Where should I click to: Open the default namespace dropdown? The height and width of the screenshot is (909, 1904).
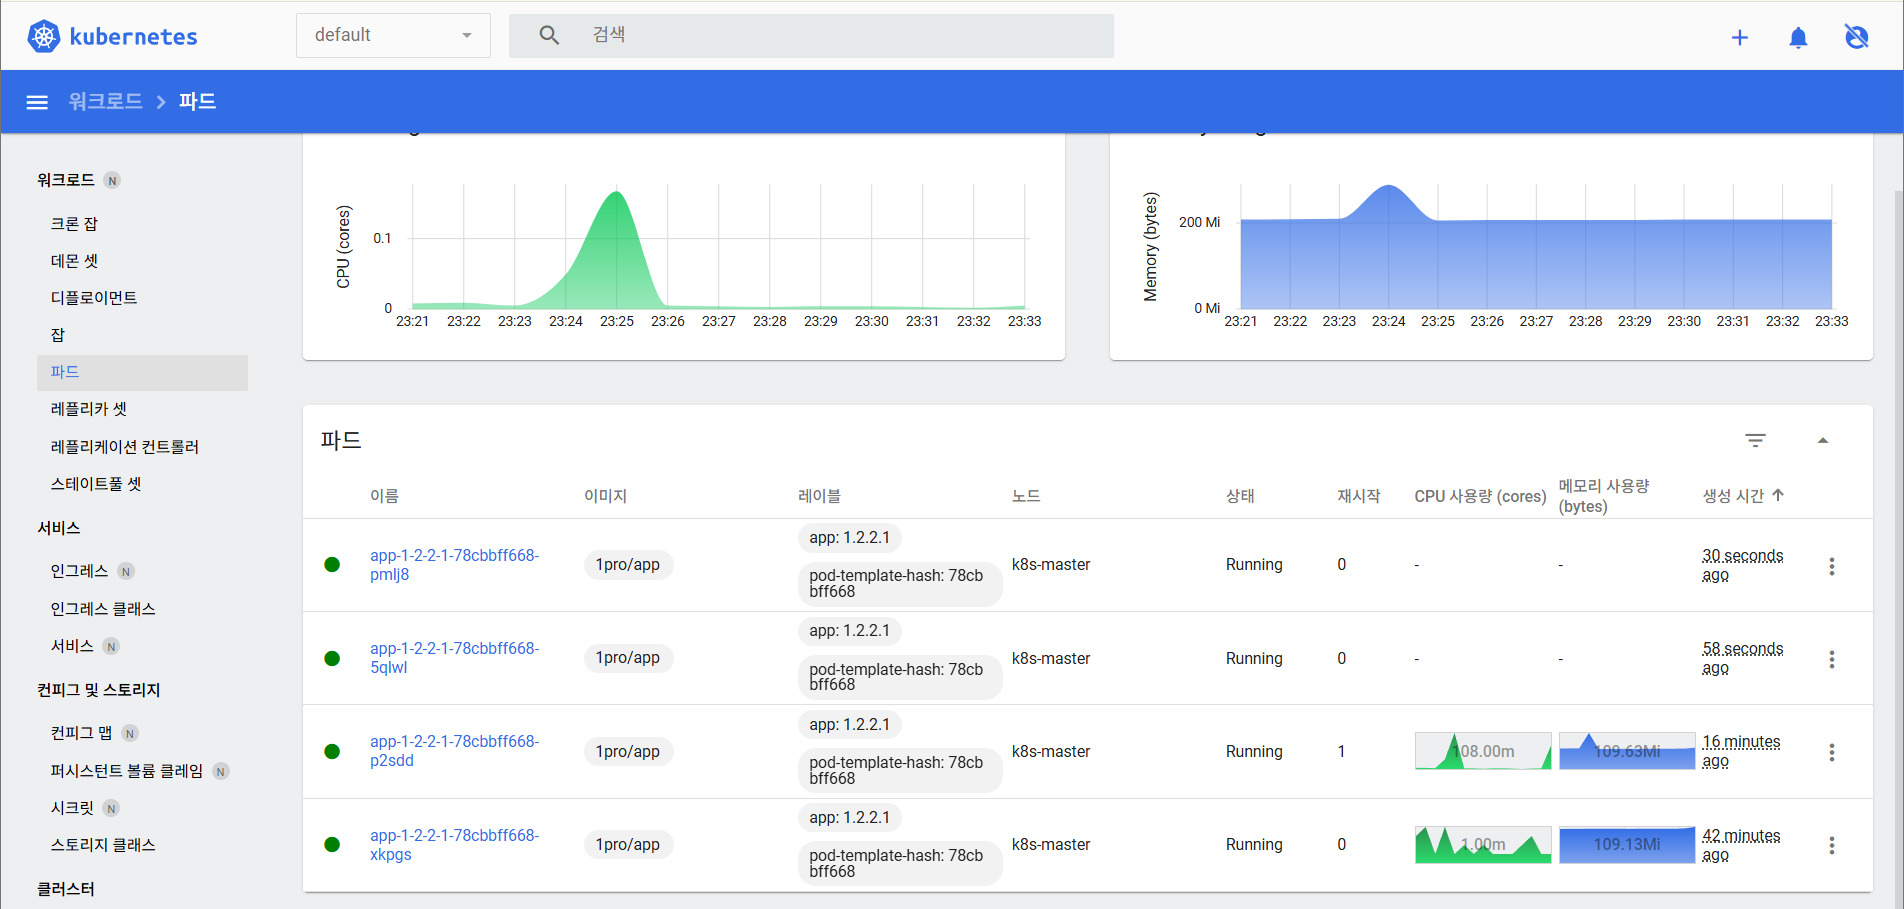(393, 35)
